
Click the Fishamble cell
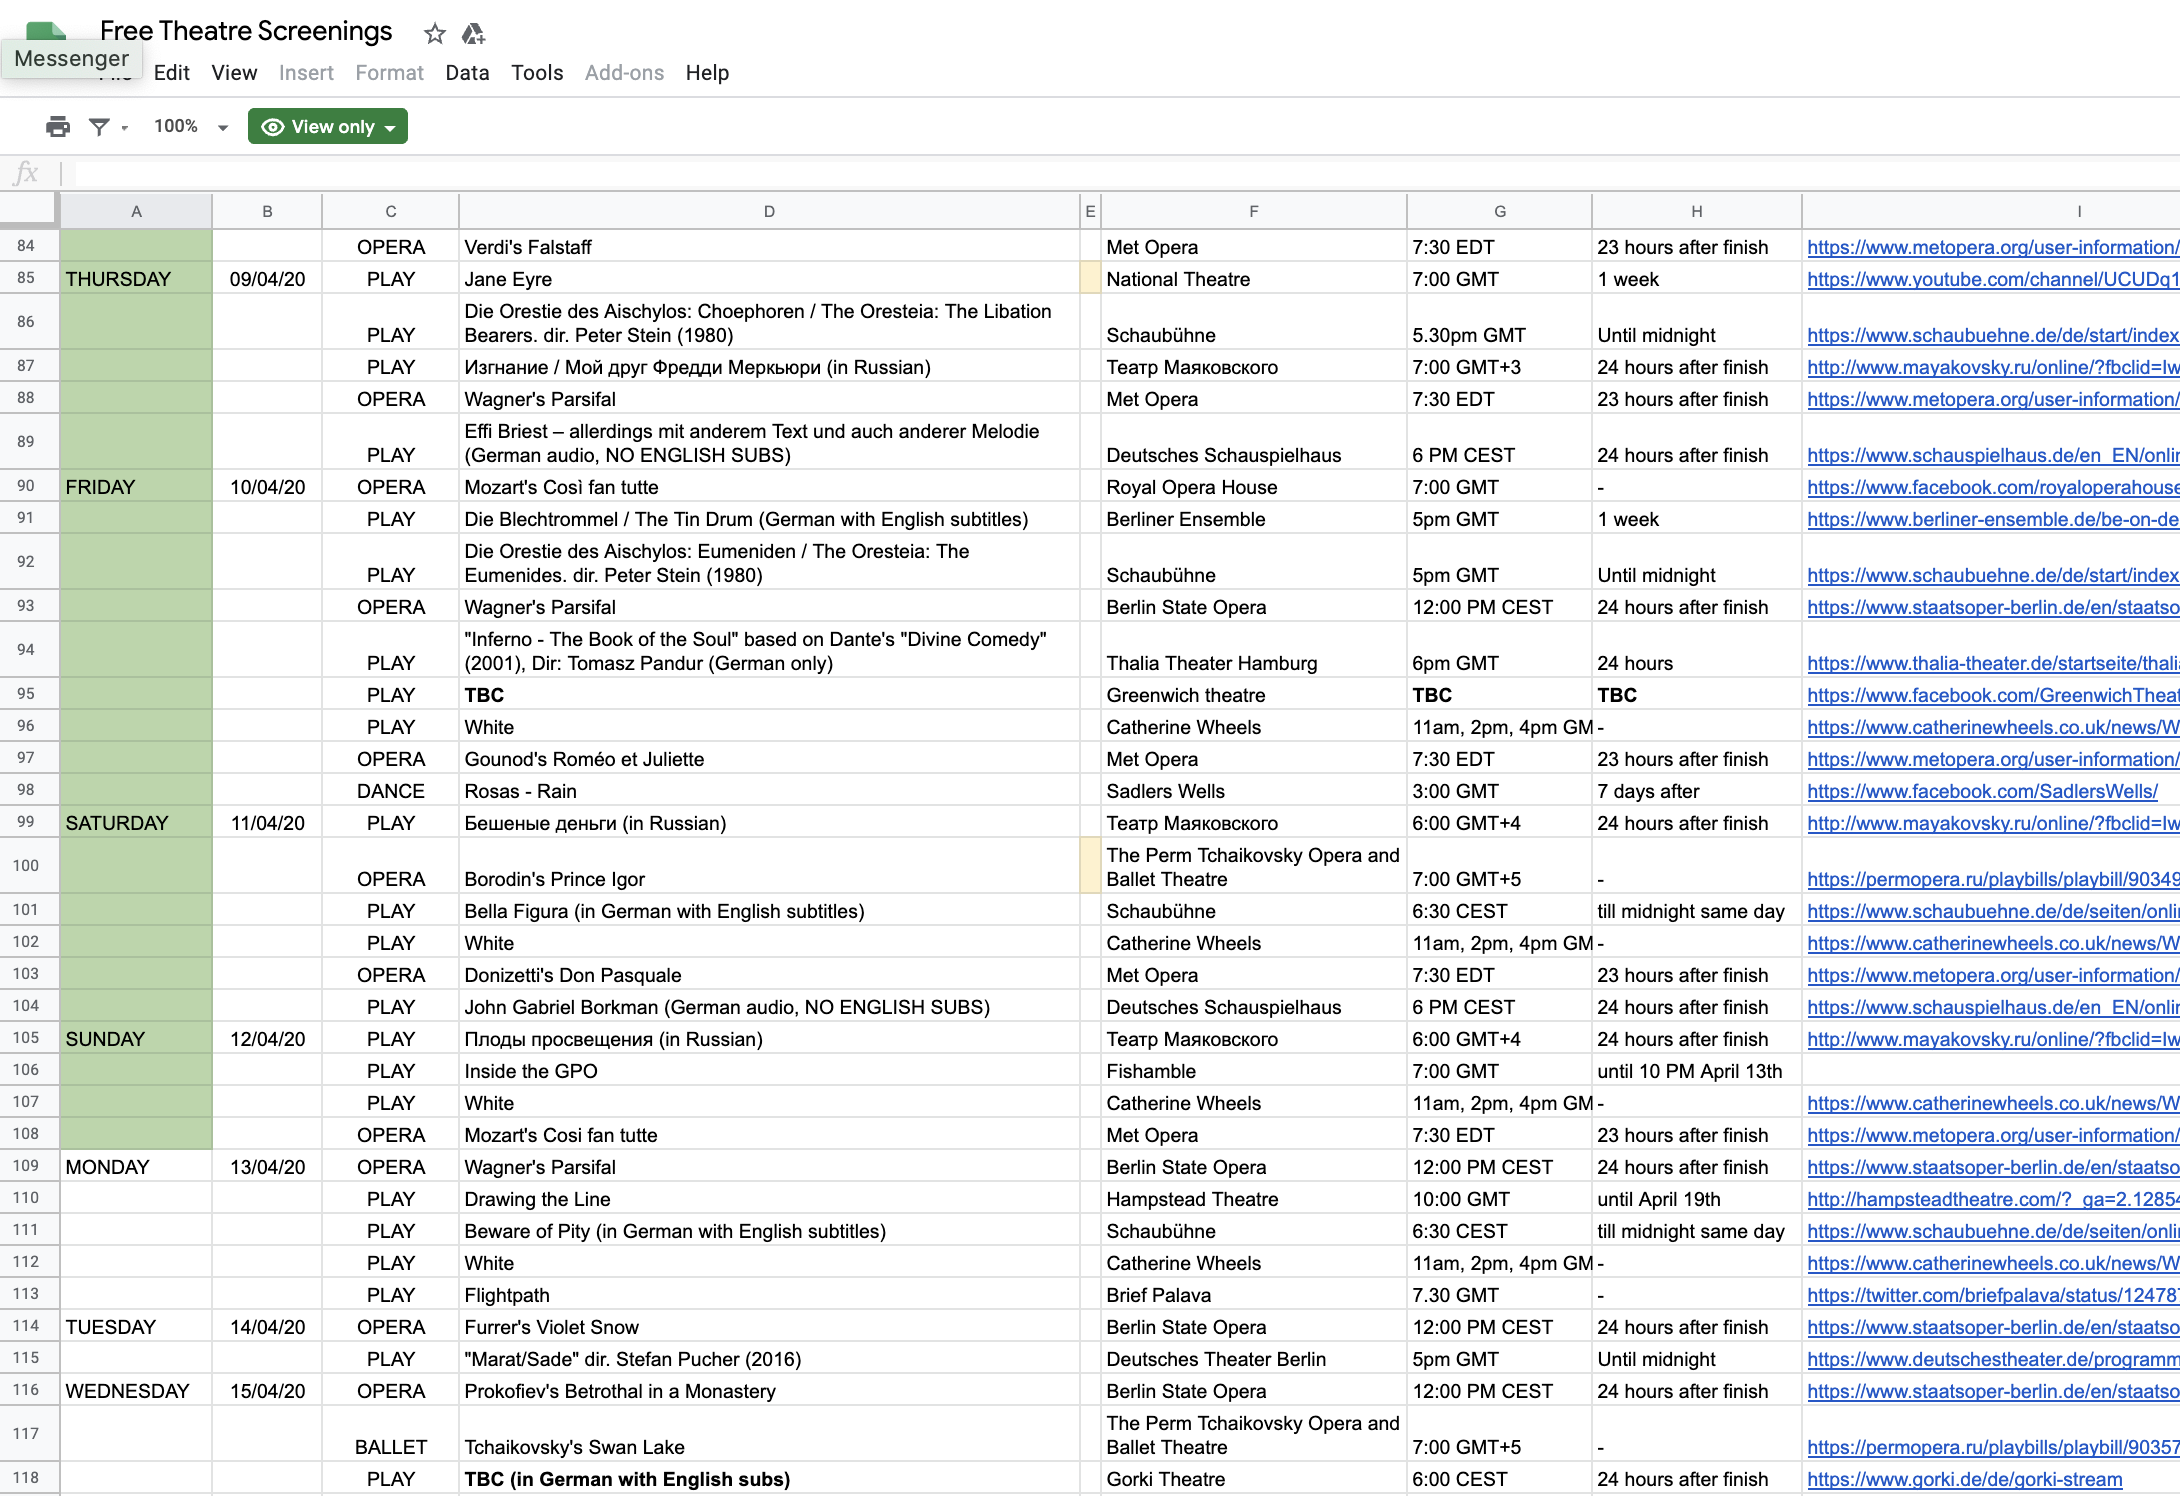click(x=1253, y=1070)
